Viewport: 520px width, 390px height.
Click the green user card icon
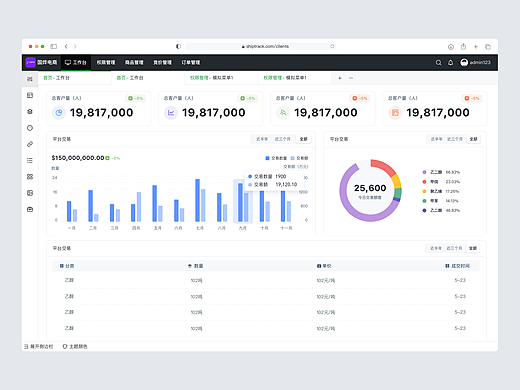(283, 113)
